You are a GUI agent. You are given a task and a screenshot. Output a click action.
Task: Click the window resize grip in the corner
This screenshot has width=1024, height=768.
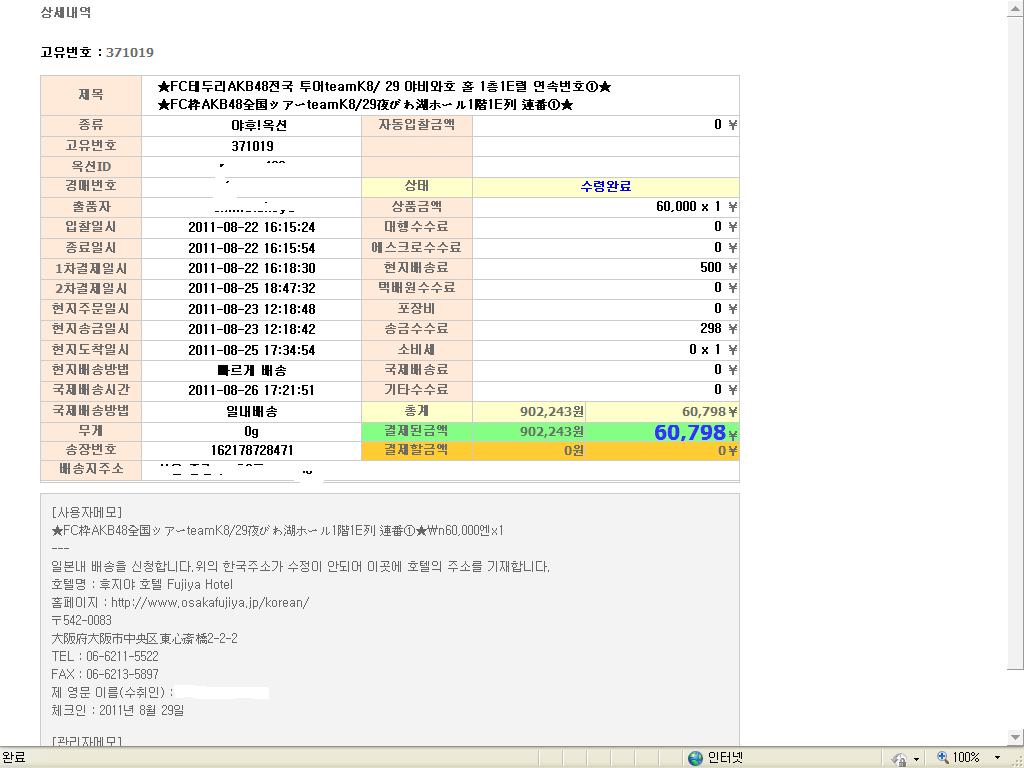pos(1016,760)
